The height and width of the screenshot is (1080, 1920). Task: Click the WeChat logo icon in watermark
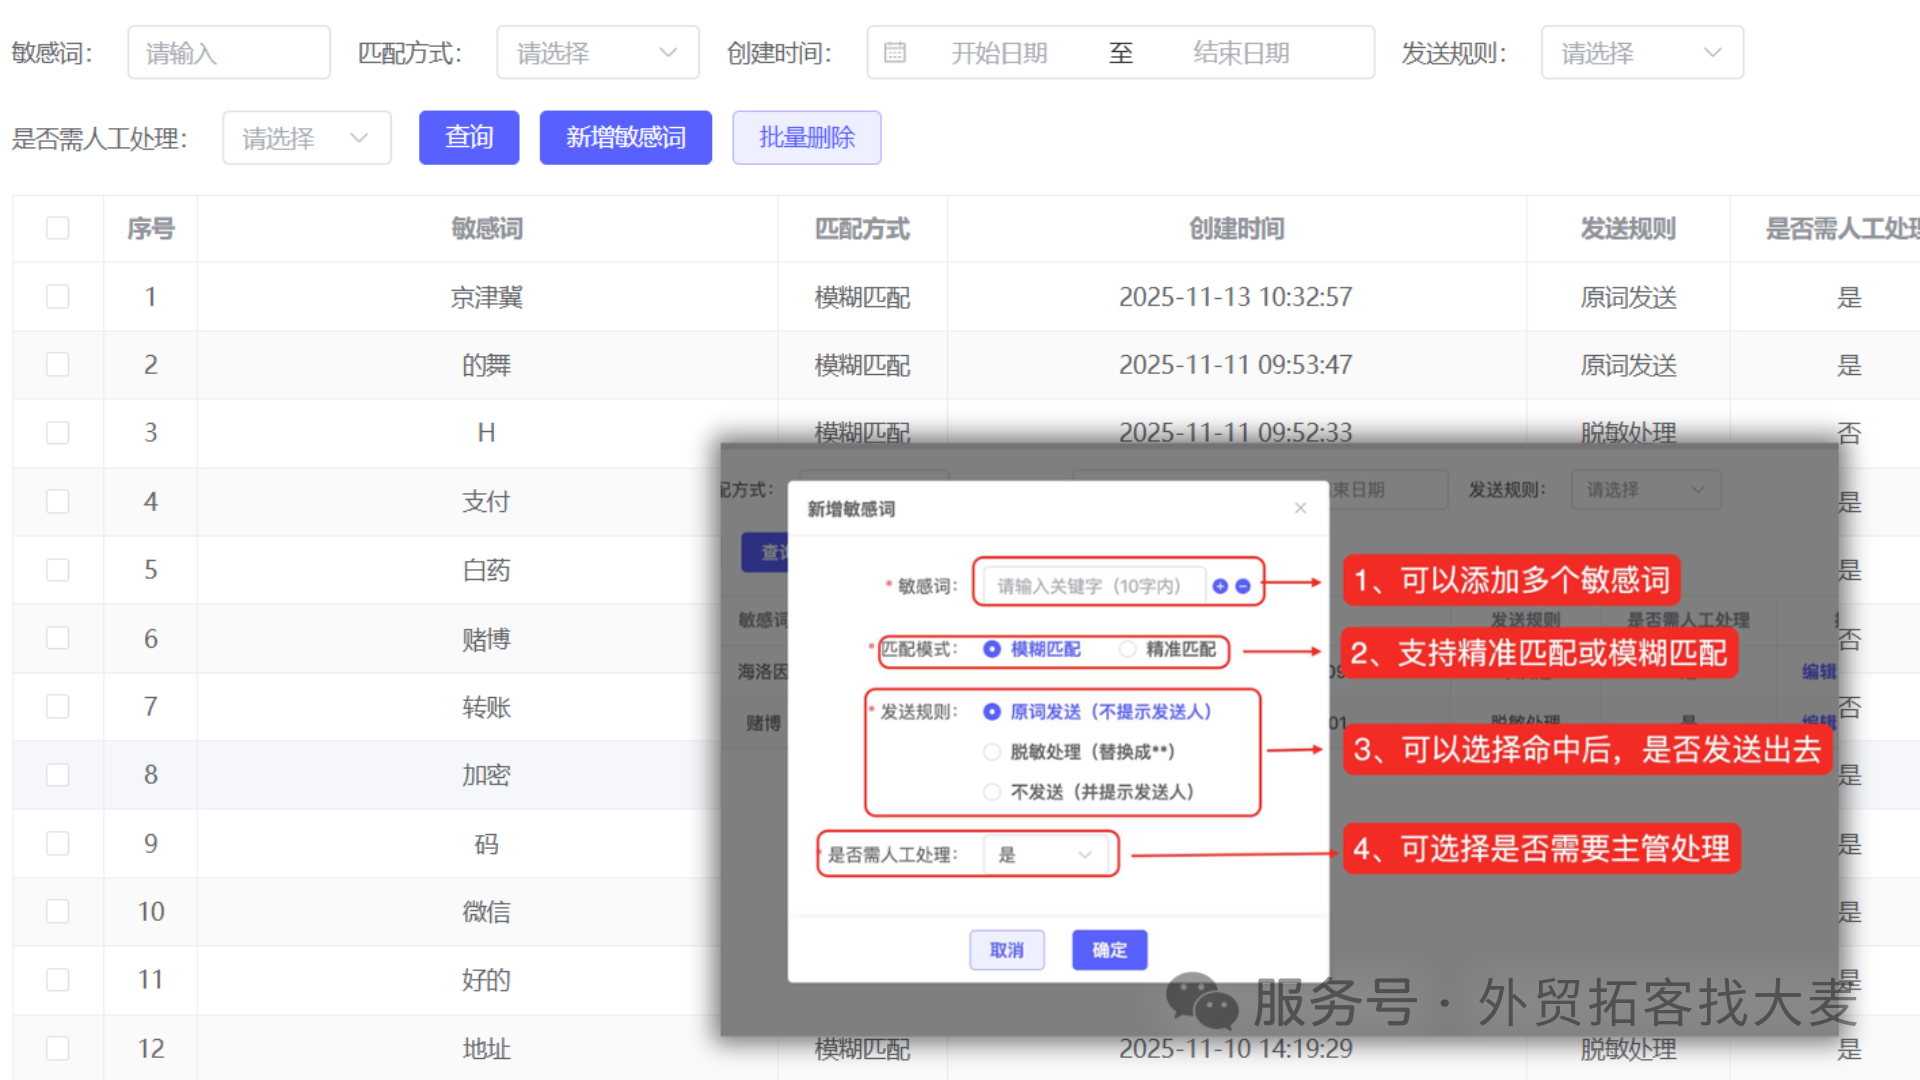1202,1001
